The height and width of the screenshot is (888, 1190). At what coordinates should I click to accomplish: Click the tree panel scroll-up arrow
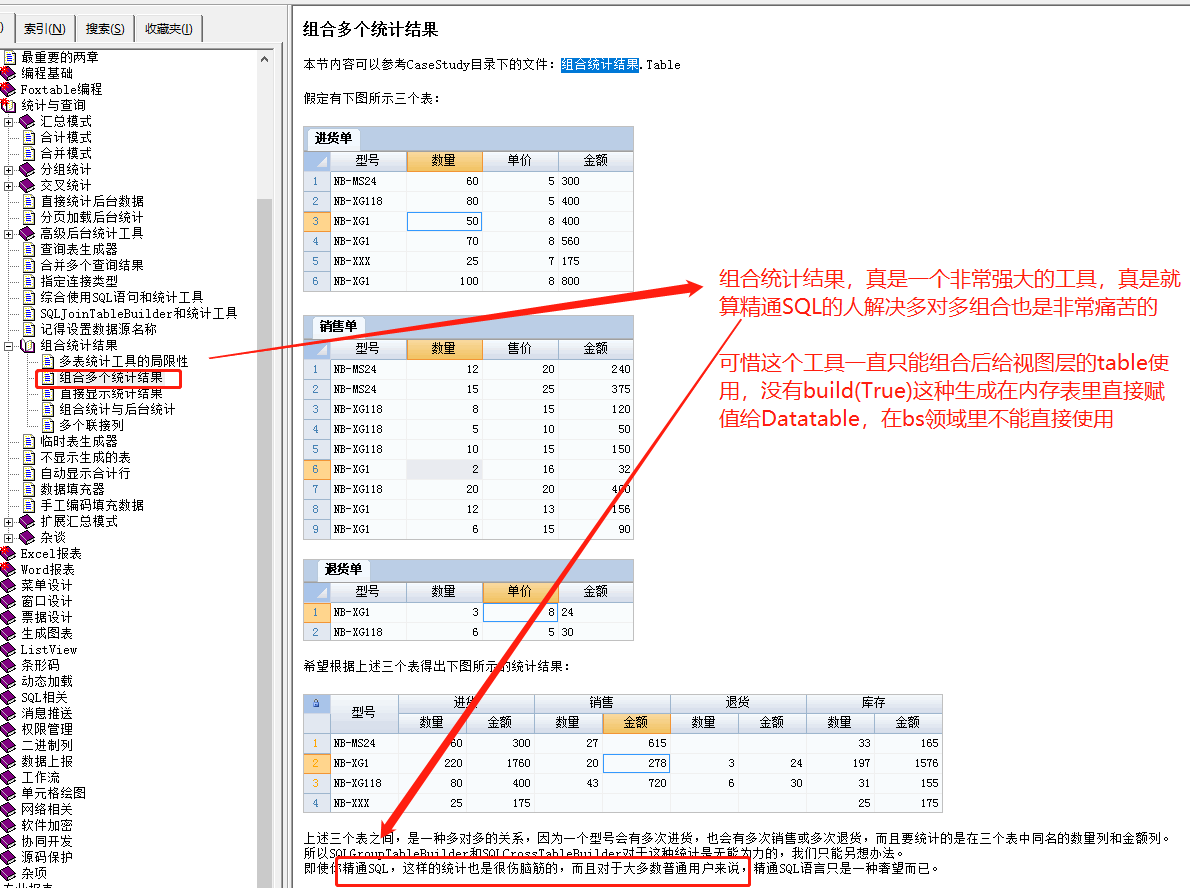tap(264, 58)
